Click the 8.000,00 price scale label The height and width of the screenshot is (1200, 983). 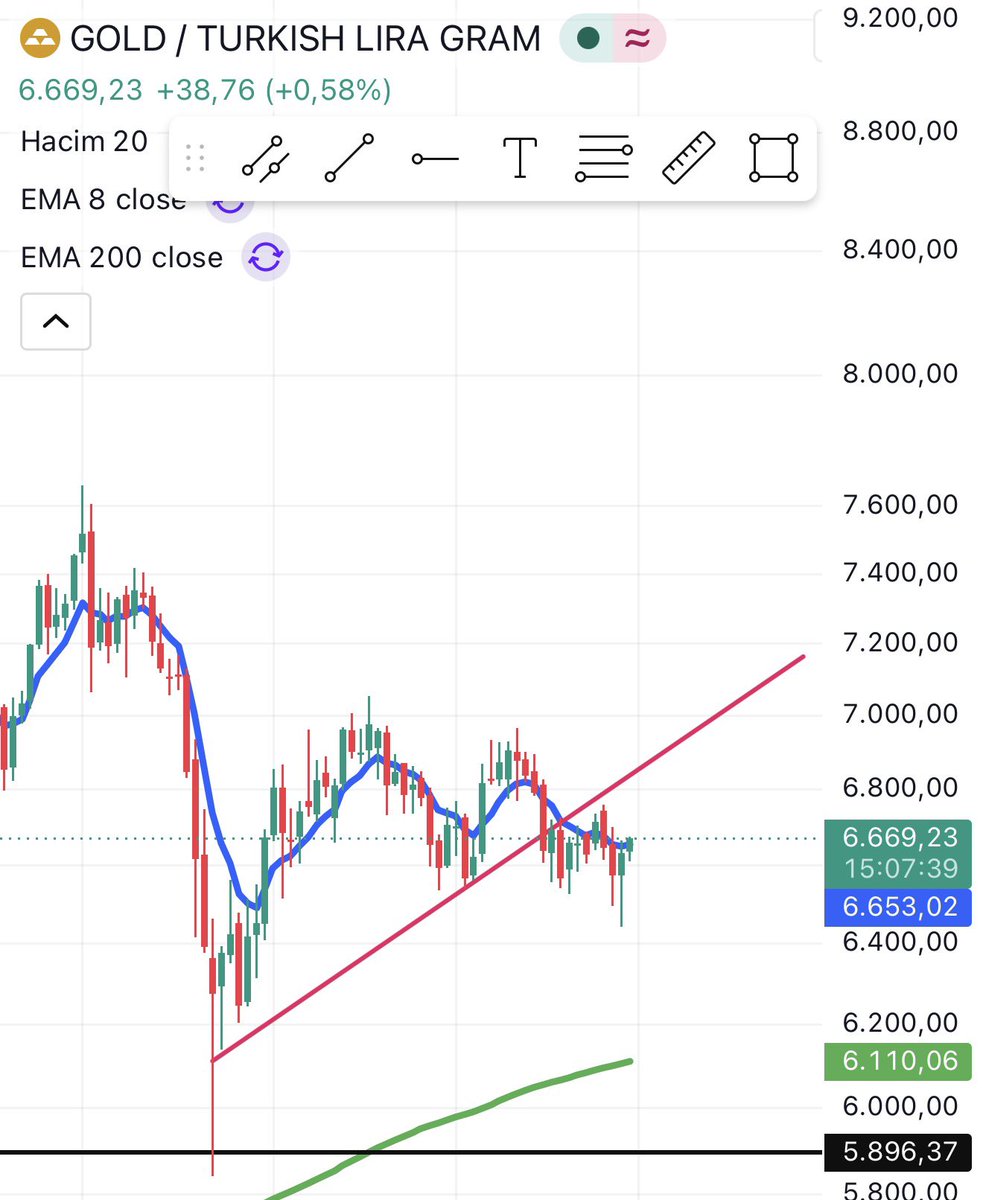point(901,373)
